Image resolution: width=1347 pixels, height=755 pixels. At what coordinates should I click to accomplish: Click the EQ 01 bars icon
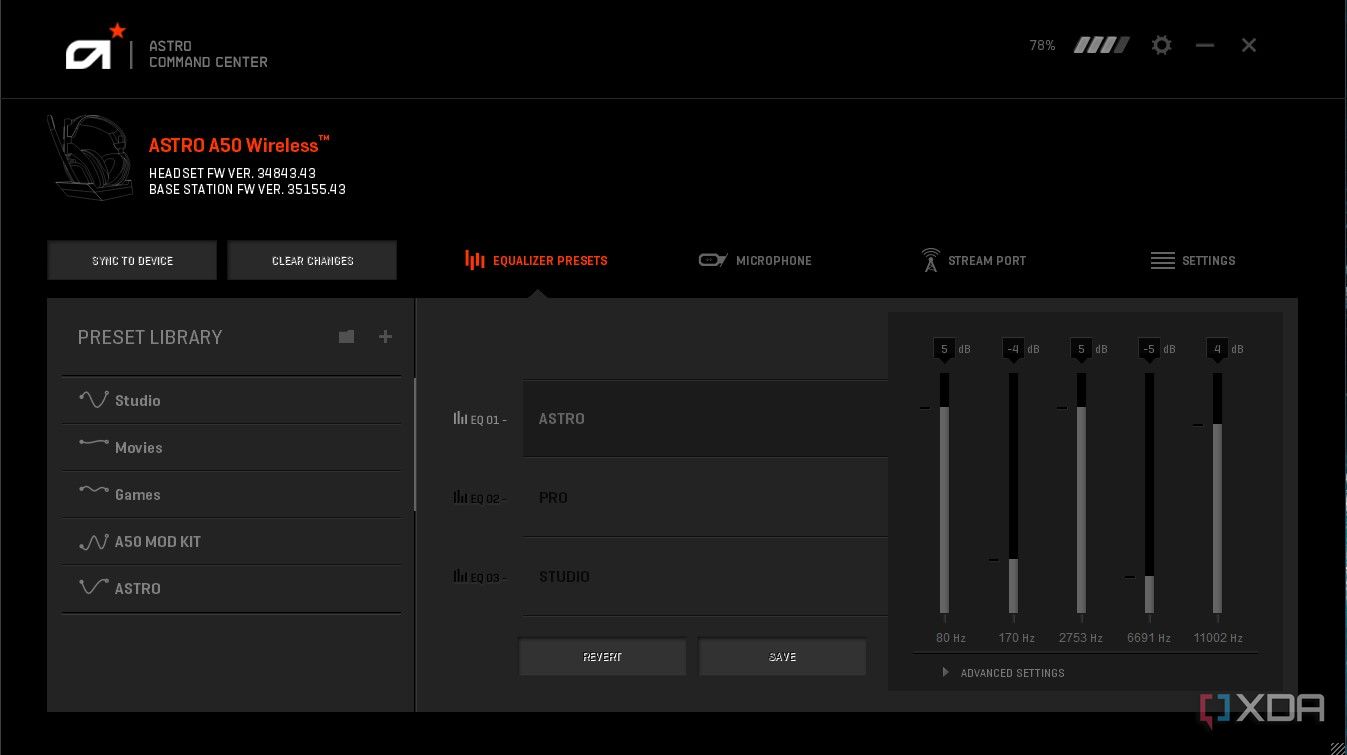coord(460,419)
